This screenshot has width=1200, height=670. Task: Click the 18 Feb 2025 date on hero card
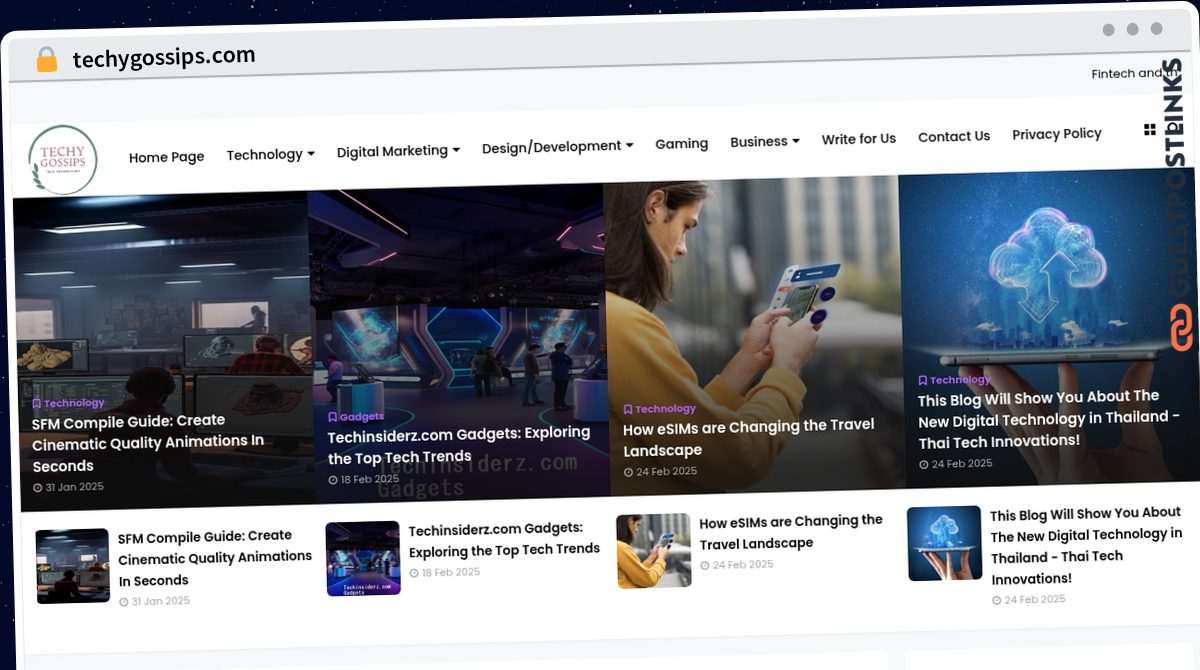click(370, 480)
